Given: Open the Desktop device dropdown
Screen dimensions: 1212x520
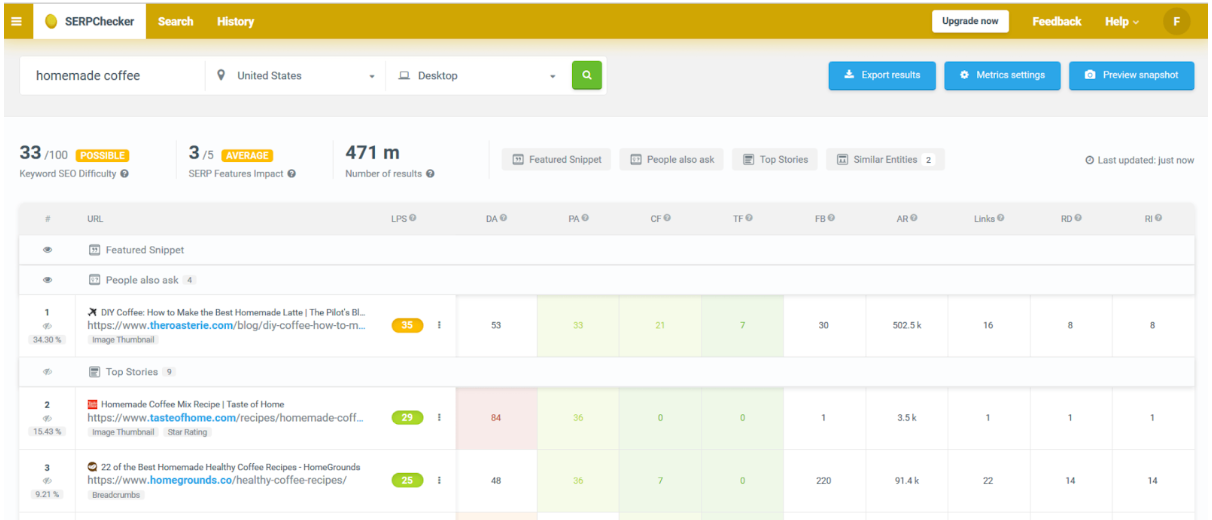Looking at the screenshot, I should pyautogui.click(x=476, y=75).
